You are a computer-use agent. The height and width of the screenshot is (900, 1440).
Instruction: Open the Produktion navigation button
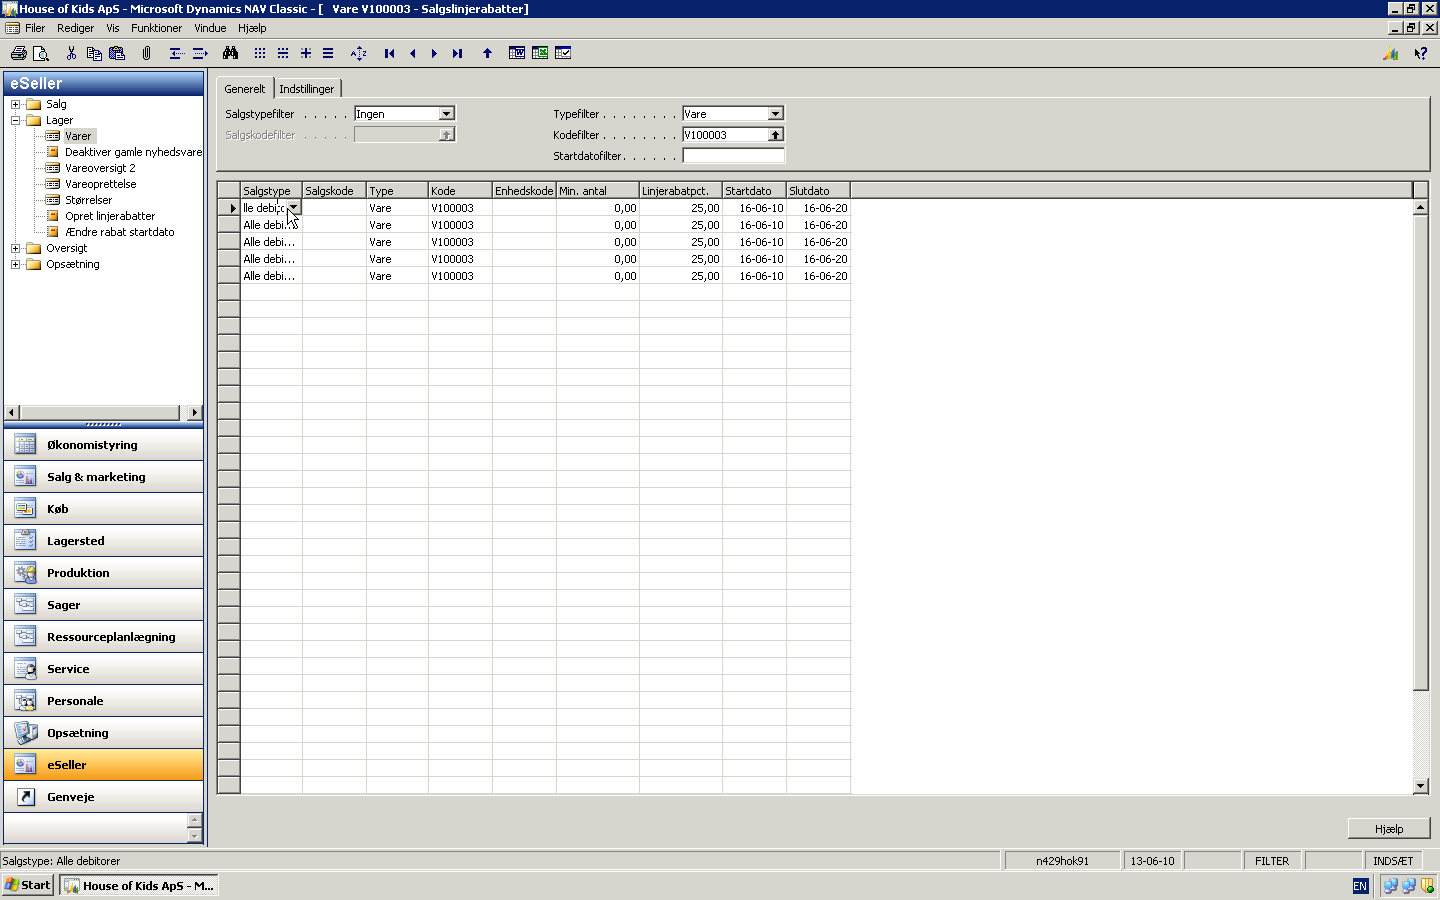tap(104, 573)
